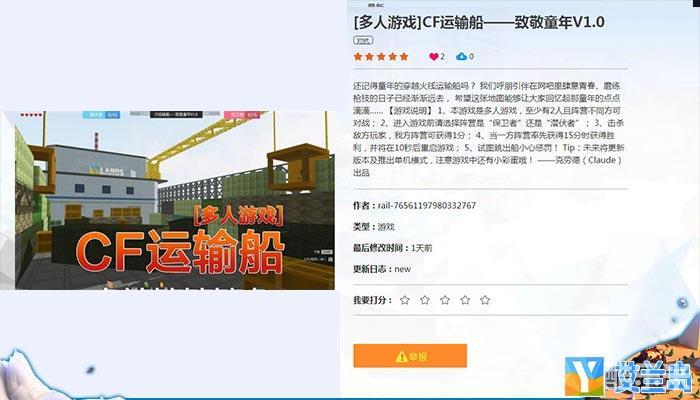The height and width of the screenshot is (400, 700).
Task: Click the small tag badge under the title
Action: [363, 41]
